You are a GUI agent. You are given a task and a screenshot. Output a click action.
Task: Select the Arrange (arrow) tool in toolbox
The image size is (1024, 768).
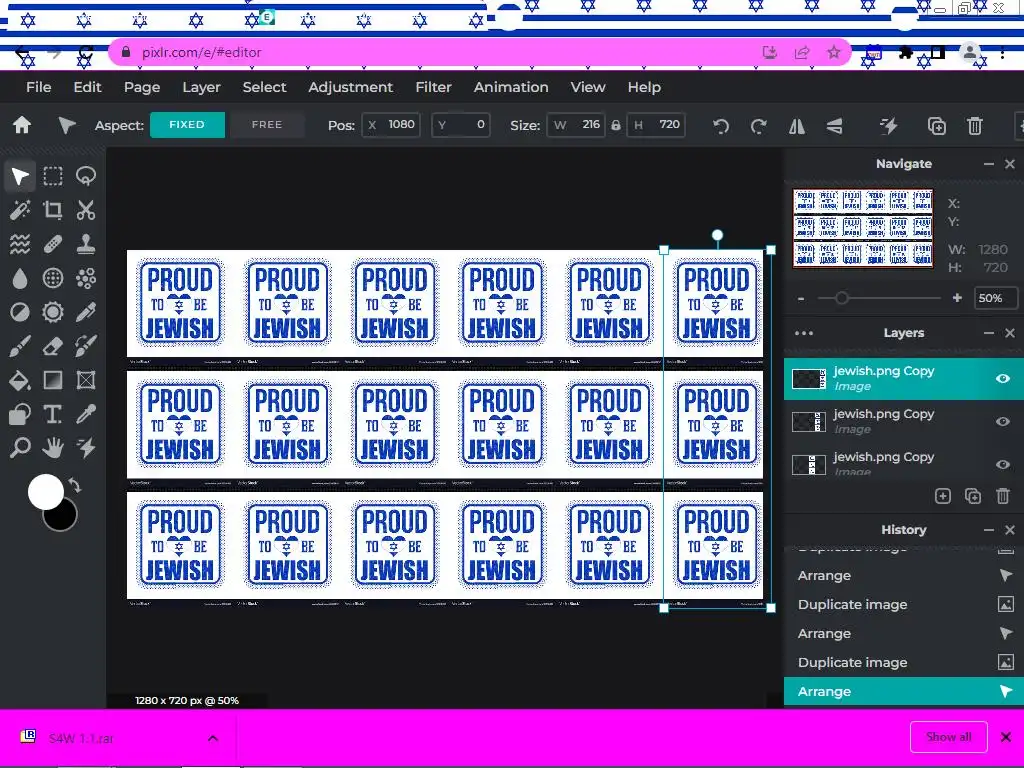20,176
